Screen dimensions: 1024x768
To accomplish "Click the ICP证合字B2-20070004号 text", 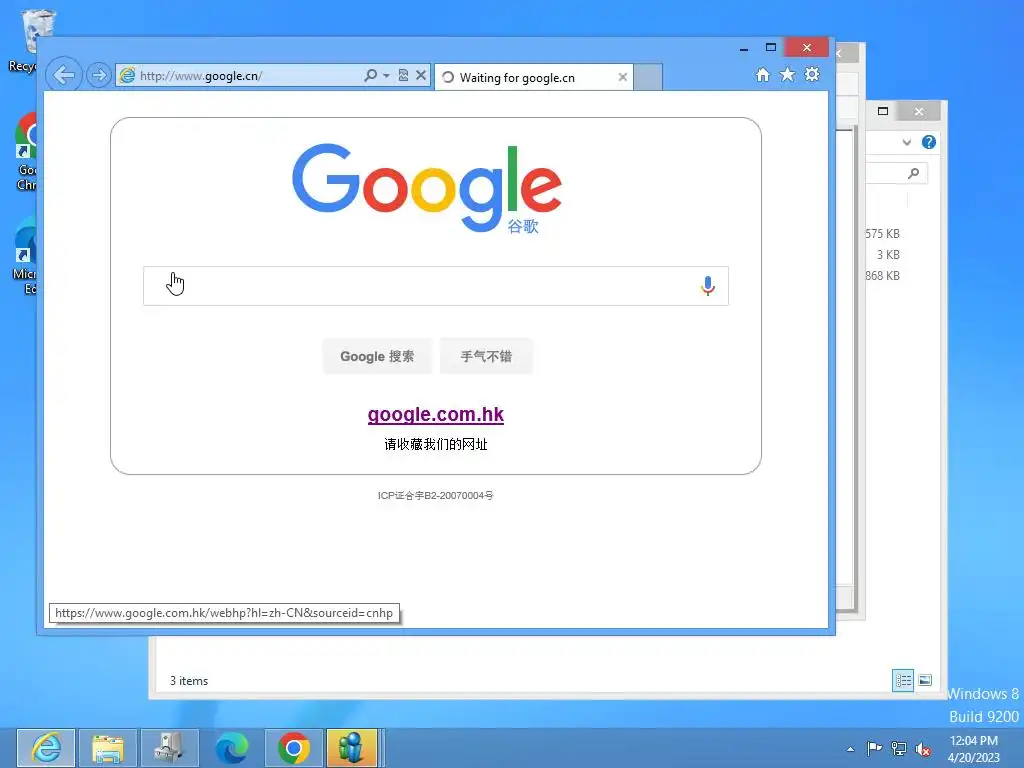I will [436, 496].
